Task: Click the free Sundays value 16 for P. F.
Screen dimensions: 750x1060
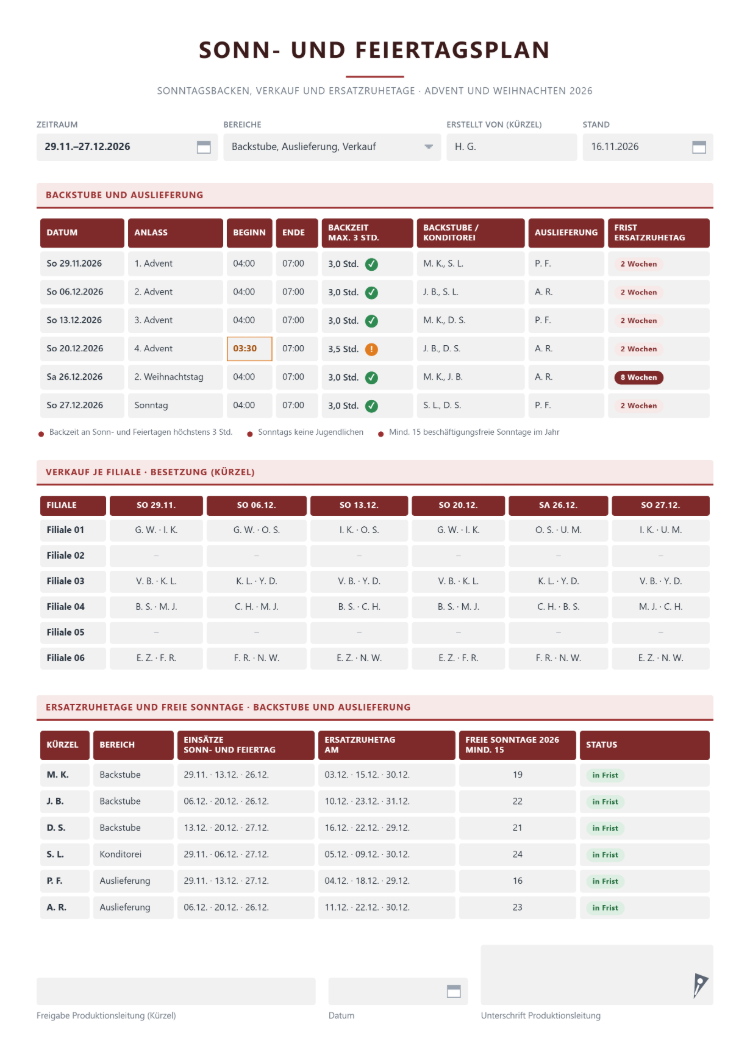Action: pos(517,881)
